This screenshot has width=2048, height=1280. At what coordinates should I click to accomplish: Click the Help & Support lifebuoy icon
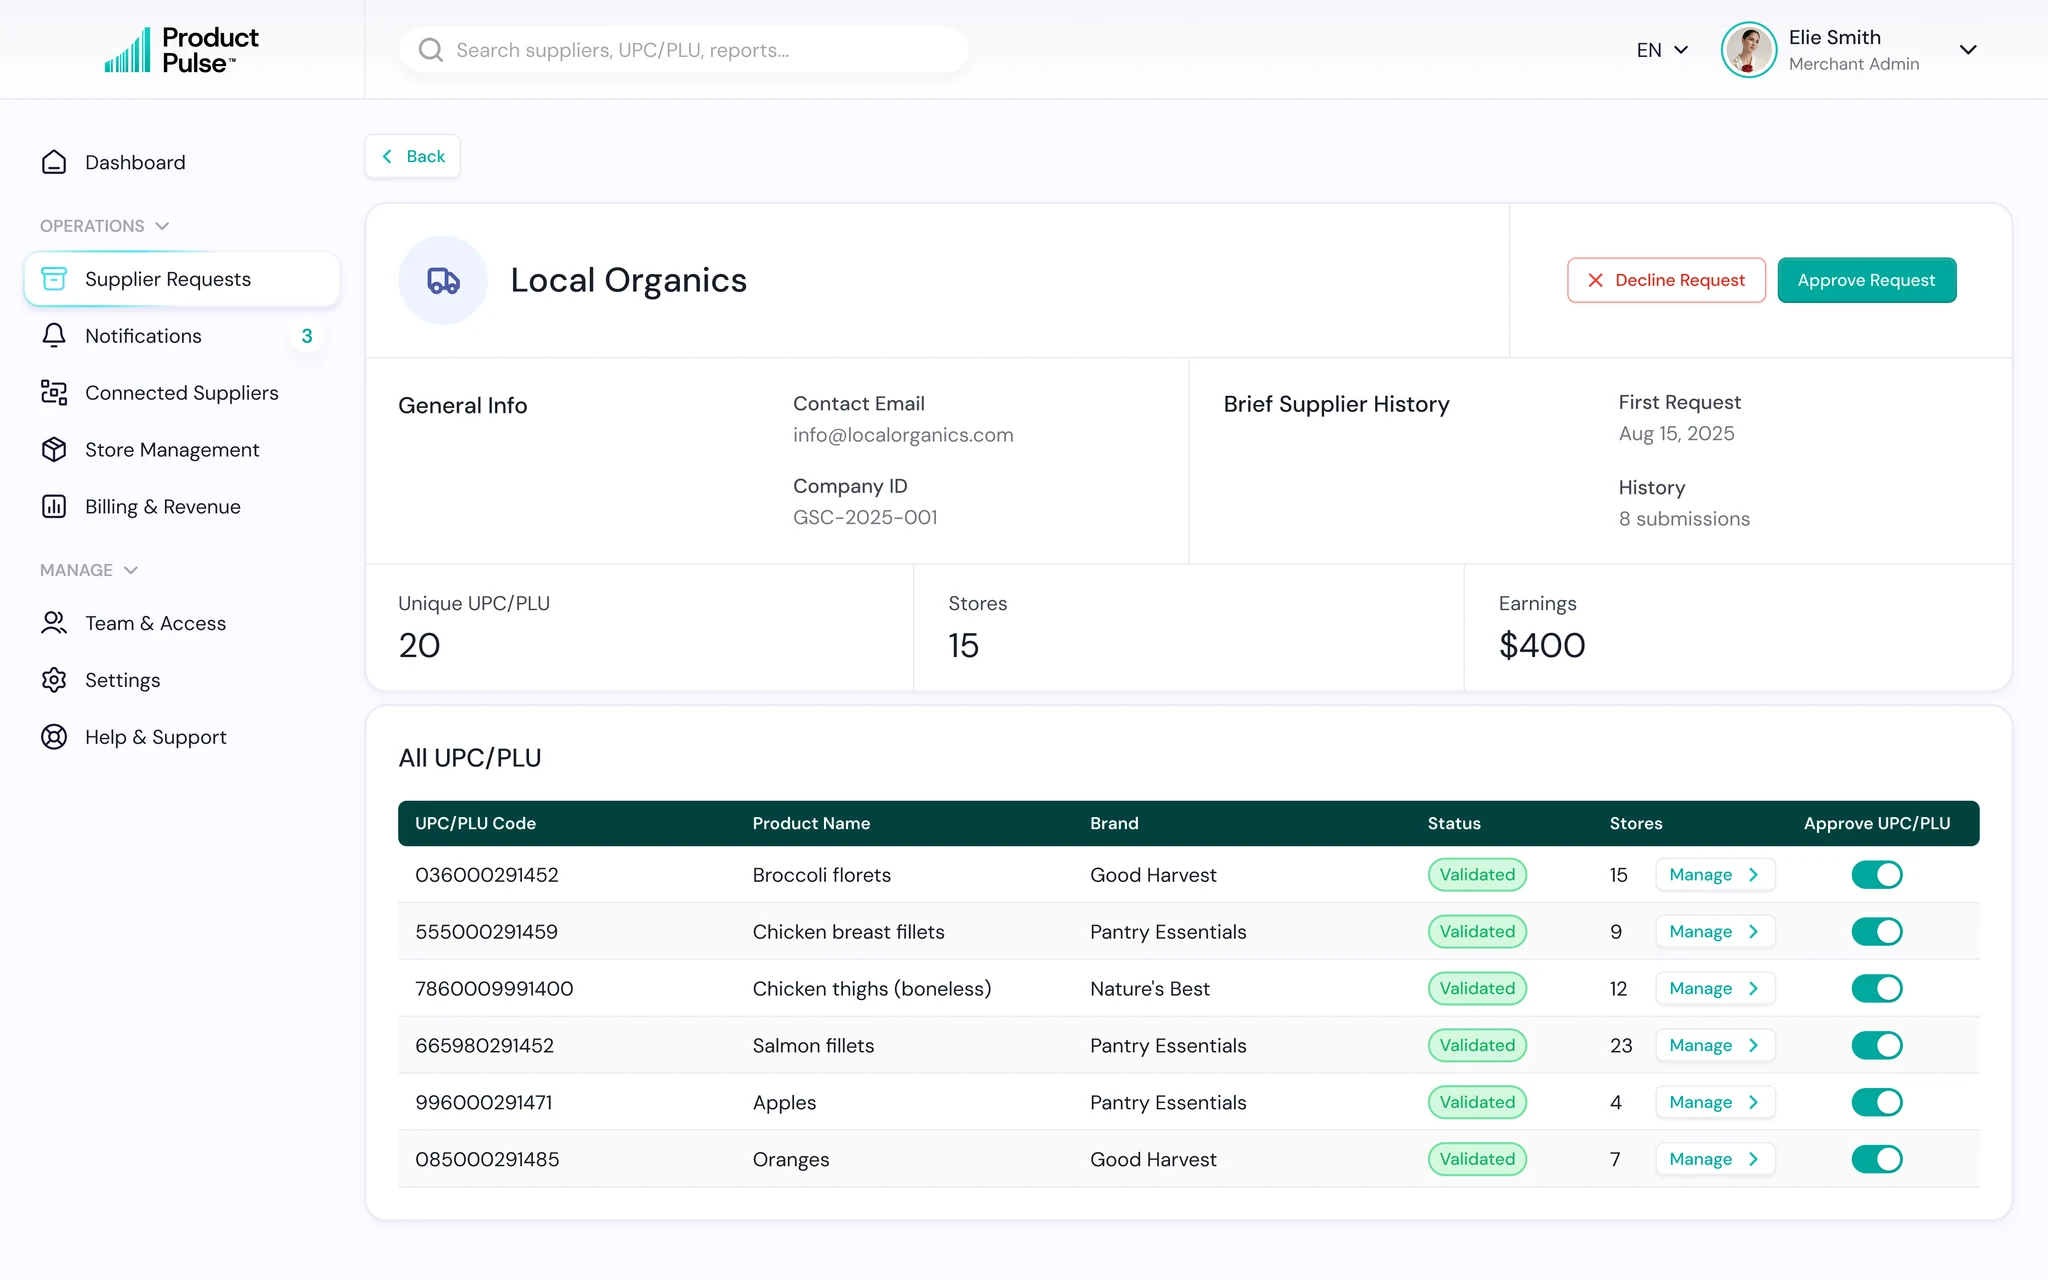coord(54,737)
